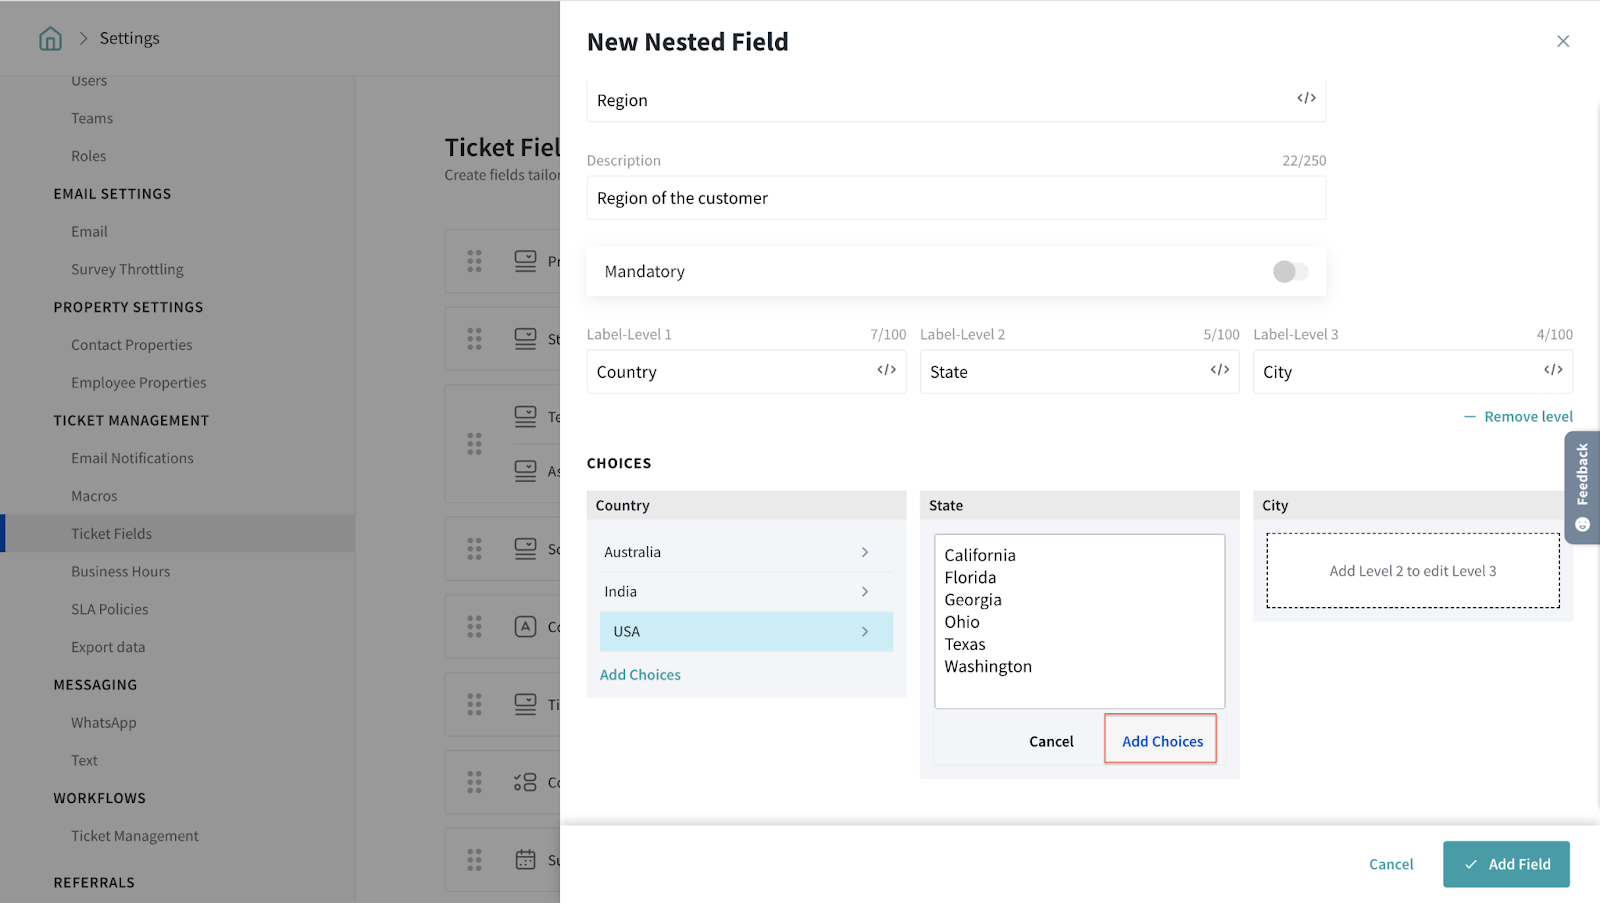Click Add Choices button under State list
This screenshot has height=903, width=1600.
[x=1162, y=741]
